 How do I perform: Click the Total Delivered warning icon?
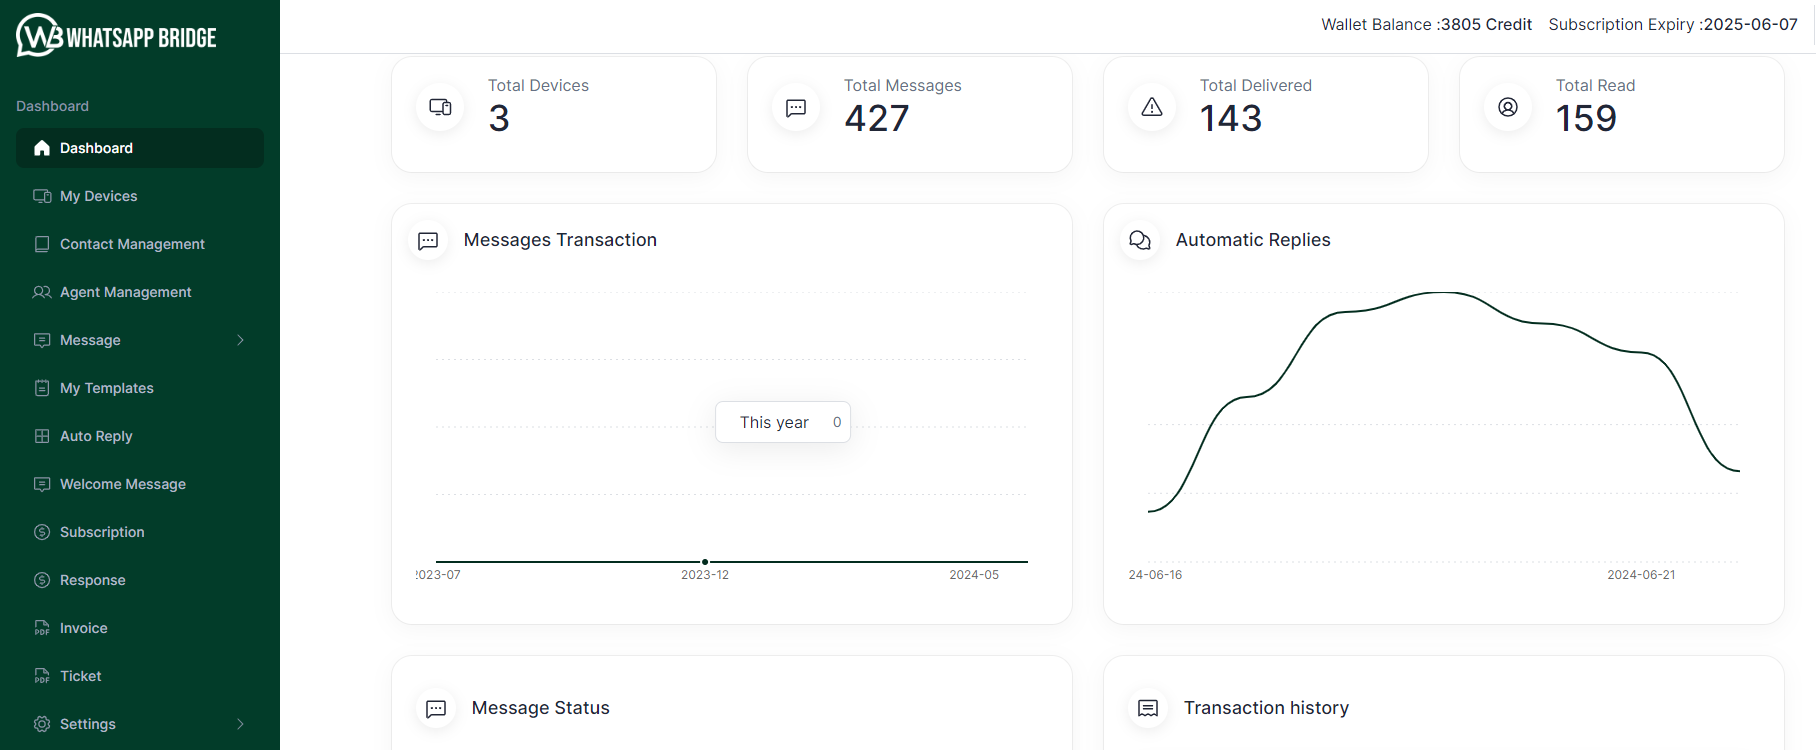coord(1152,107)
